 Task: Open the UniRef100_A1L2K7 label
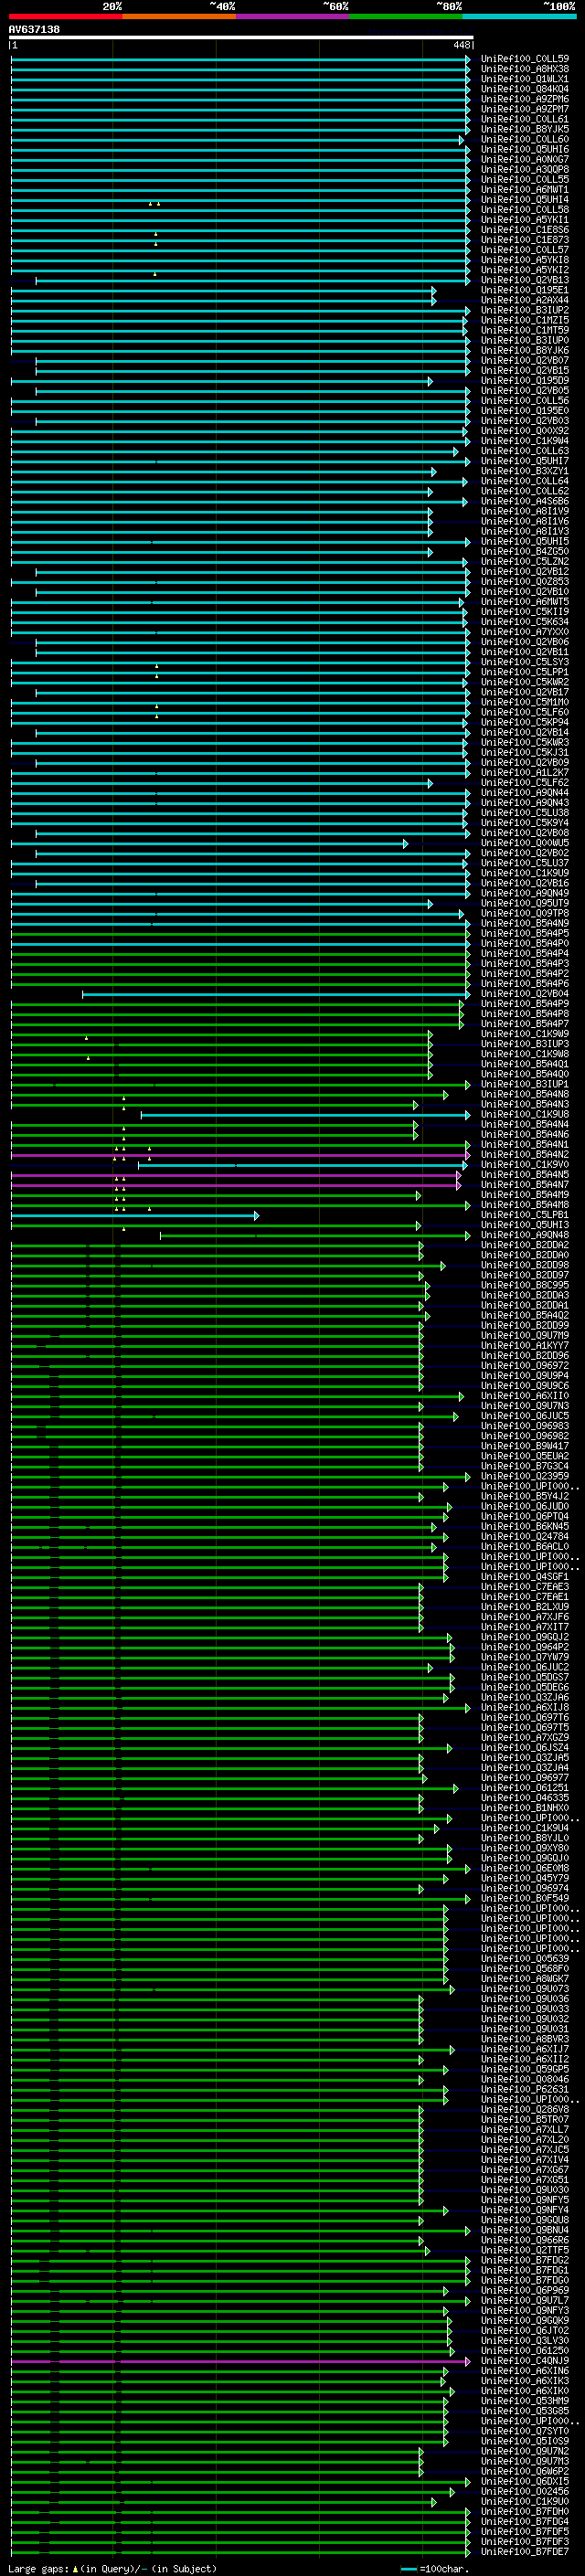pyautogui.click(x=524, y=773)
